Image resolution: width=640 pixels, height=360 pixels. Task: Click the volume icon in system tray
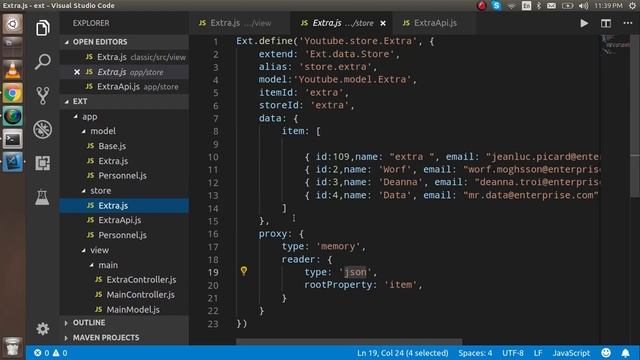pos(583,6)
